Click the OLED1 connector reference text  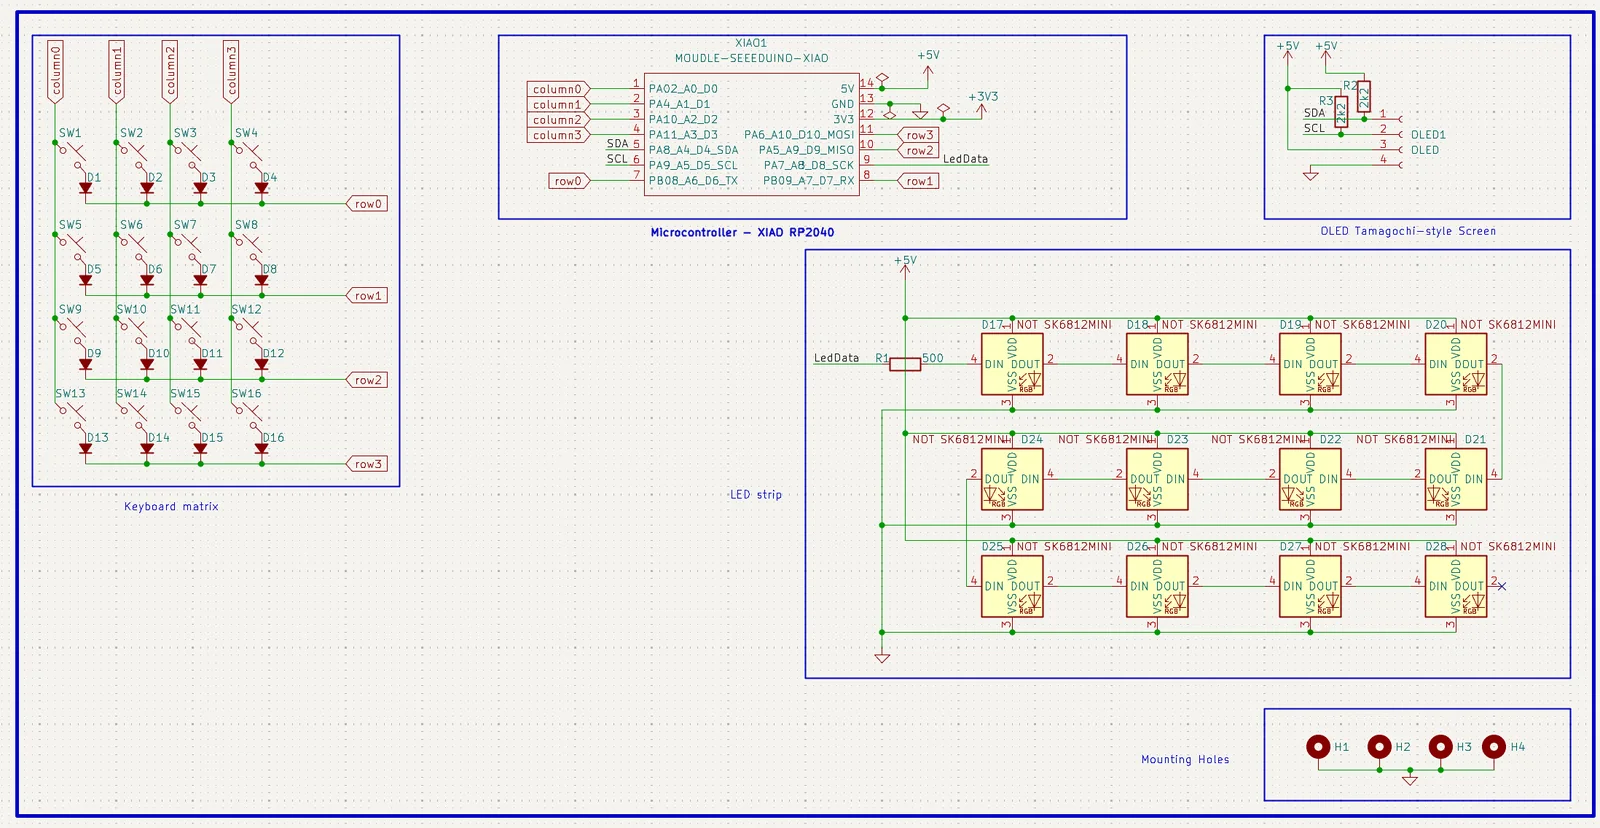tap(1428, 135)
